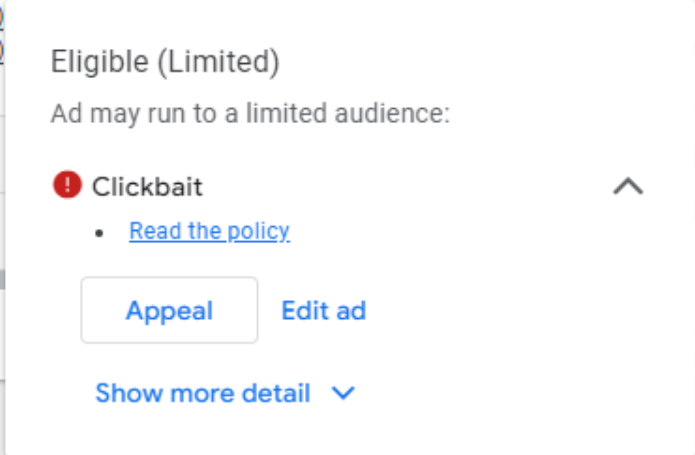Click the word 'Appeal' inside the outlined button
Image resolution: width=695 pixels, height=455 pixels.
pyautogui.click(x=169, y=311)
